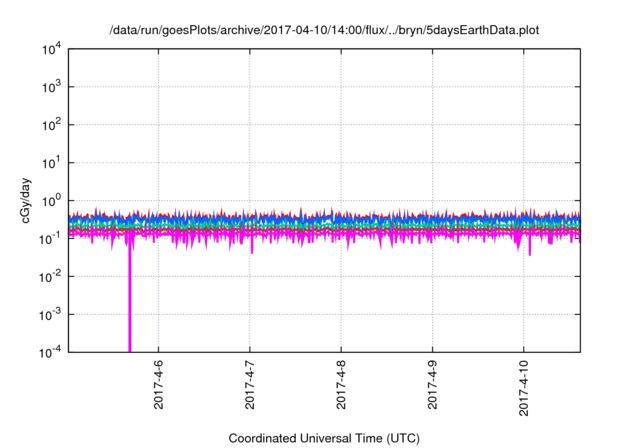Click the 10^3 y-axis tick label
Screen dimensions: 640x448
pyautogui.click(x=51, y=87)
